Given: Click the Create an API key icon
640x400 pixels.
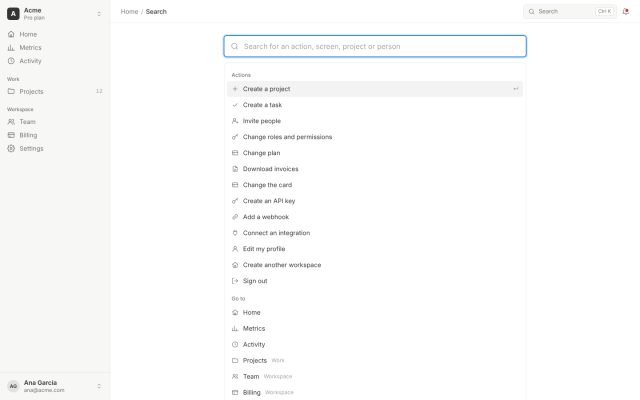Looking at the screenshot, I should 235,201.
